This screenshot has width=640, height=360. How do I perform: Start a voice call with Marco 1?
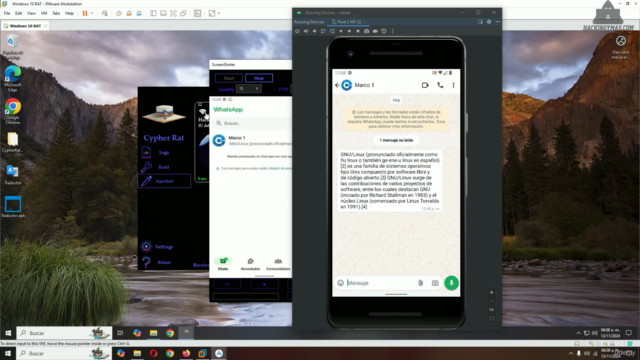point(440,85)
